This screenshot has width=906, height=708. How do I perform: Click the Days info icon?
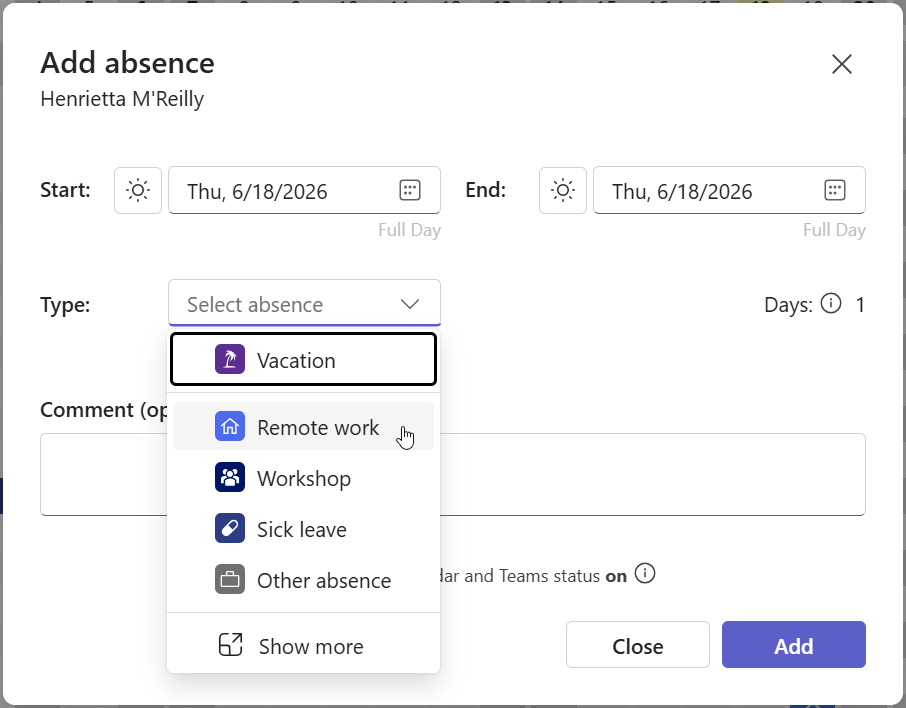(x=831, y=303)
